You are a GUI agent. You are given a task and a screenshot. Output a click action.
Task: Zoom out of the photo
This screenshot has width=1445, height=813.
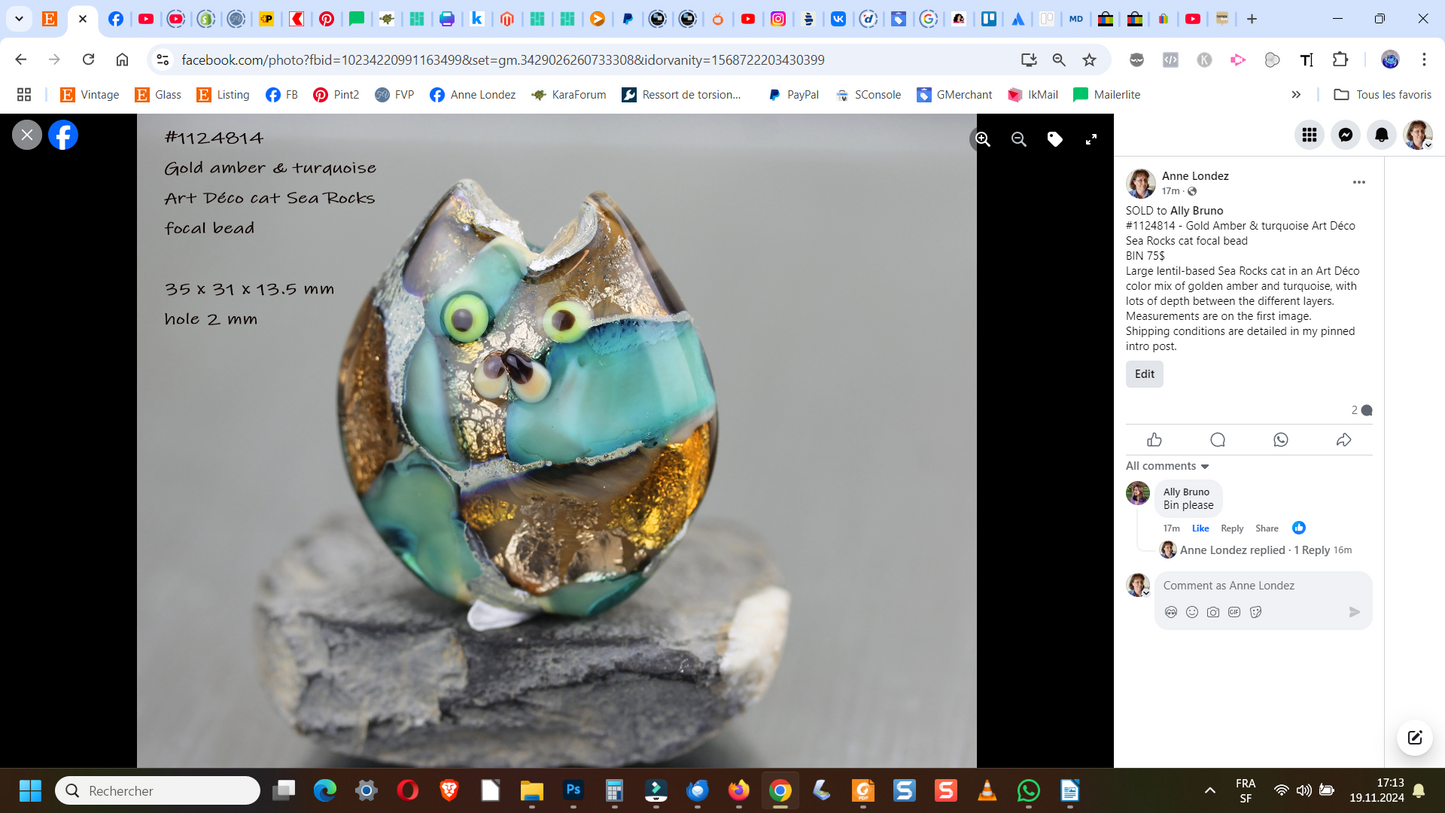(1019, 140)
